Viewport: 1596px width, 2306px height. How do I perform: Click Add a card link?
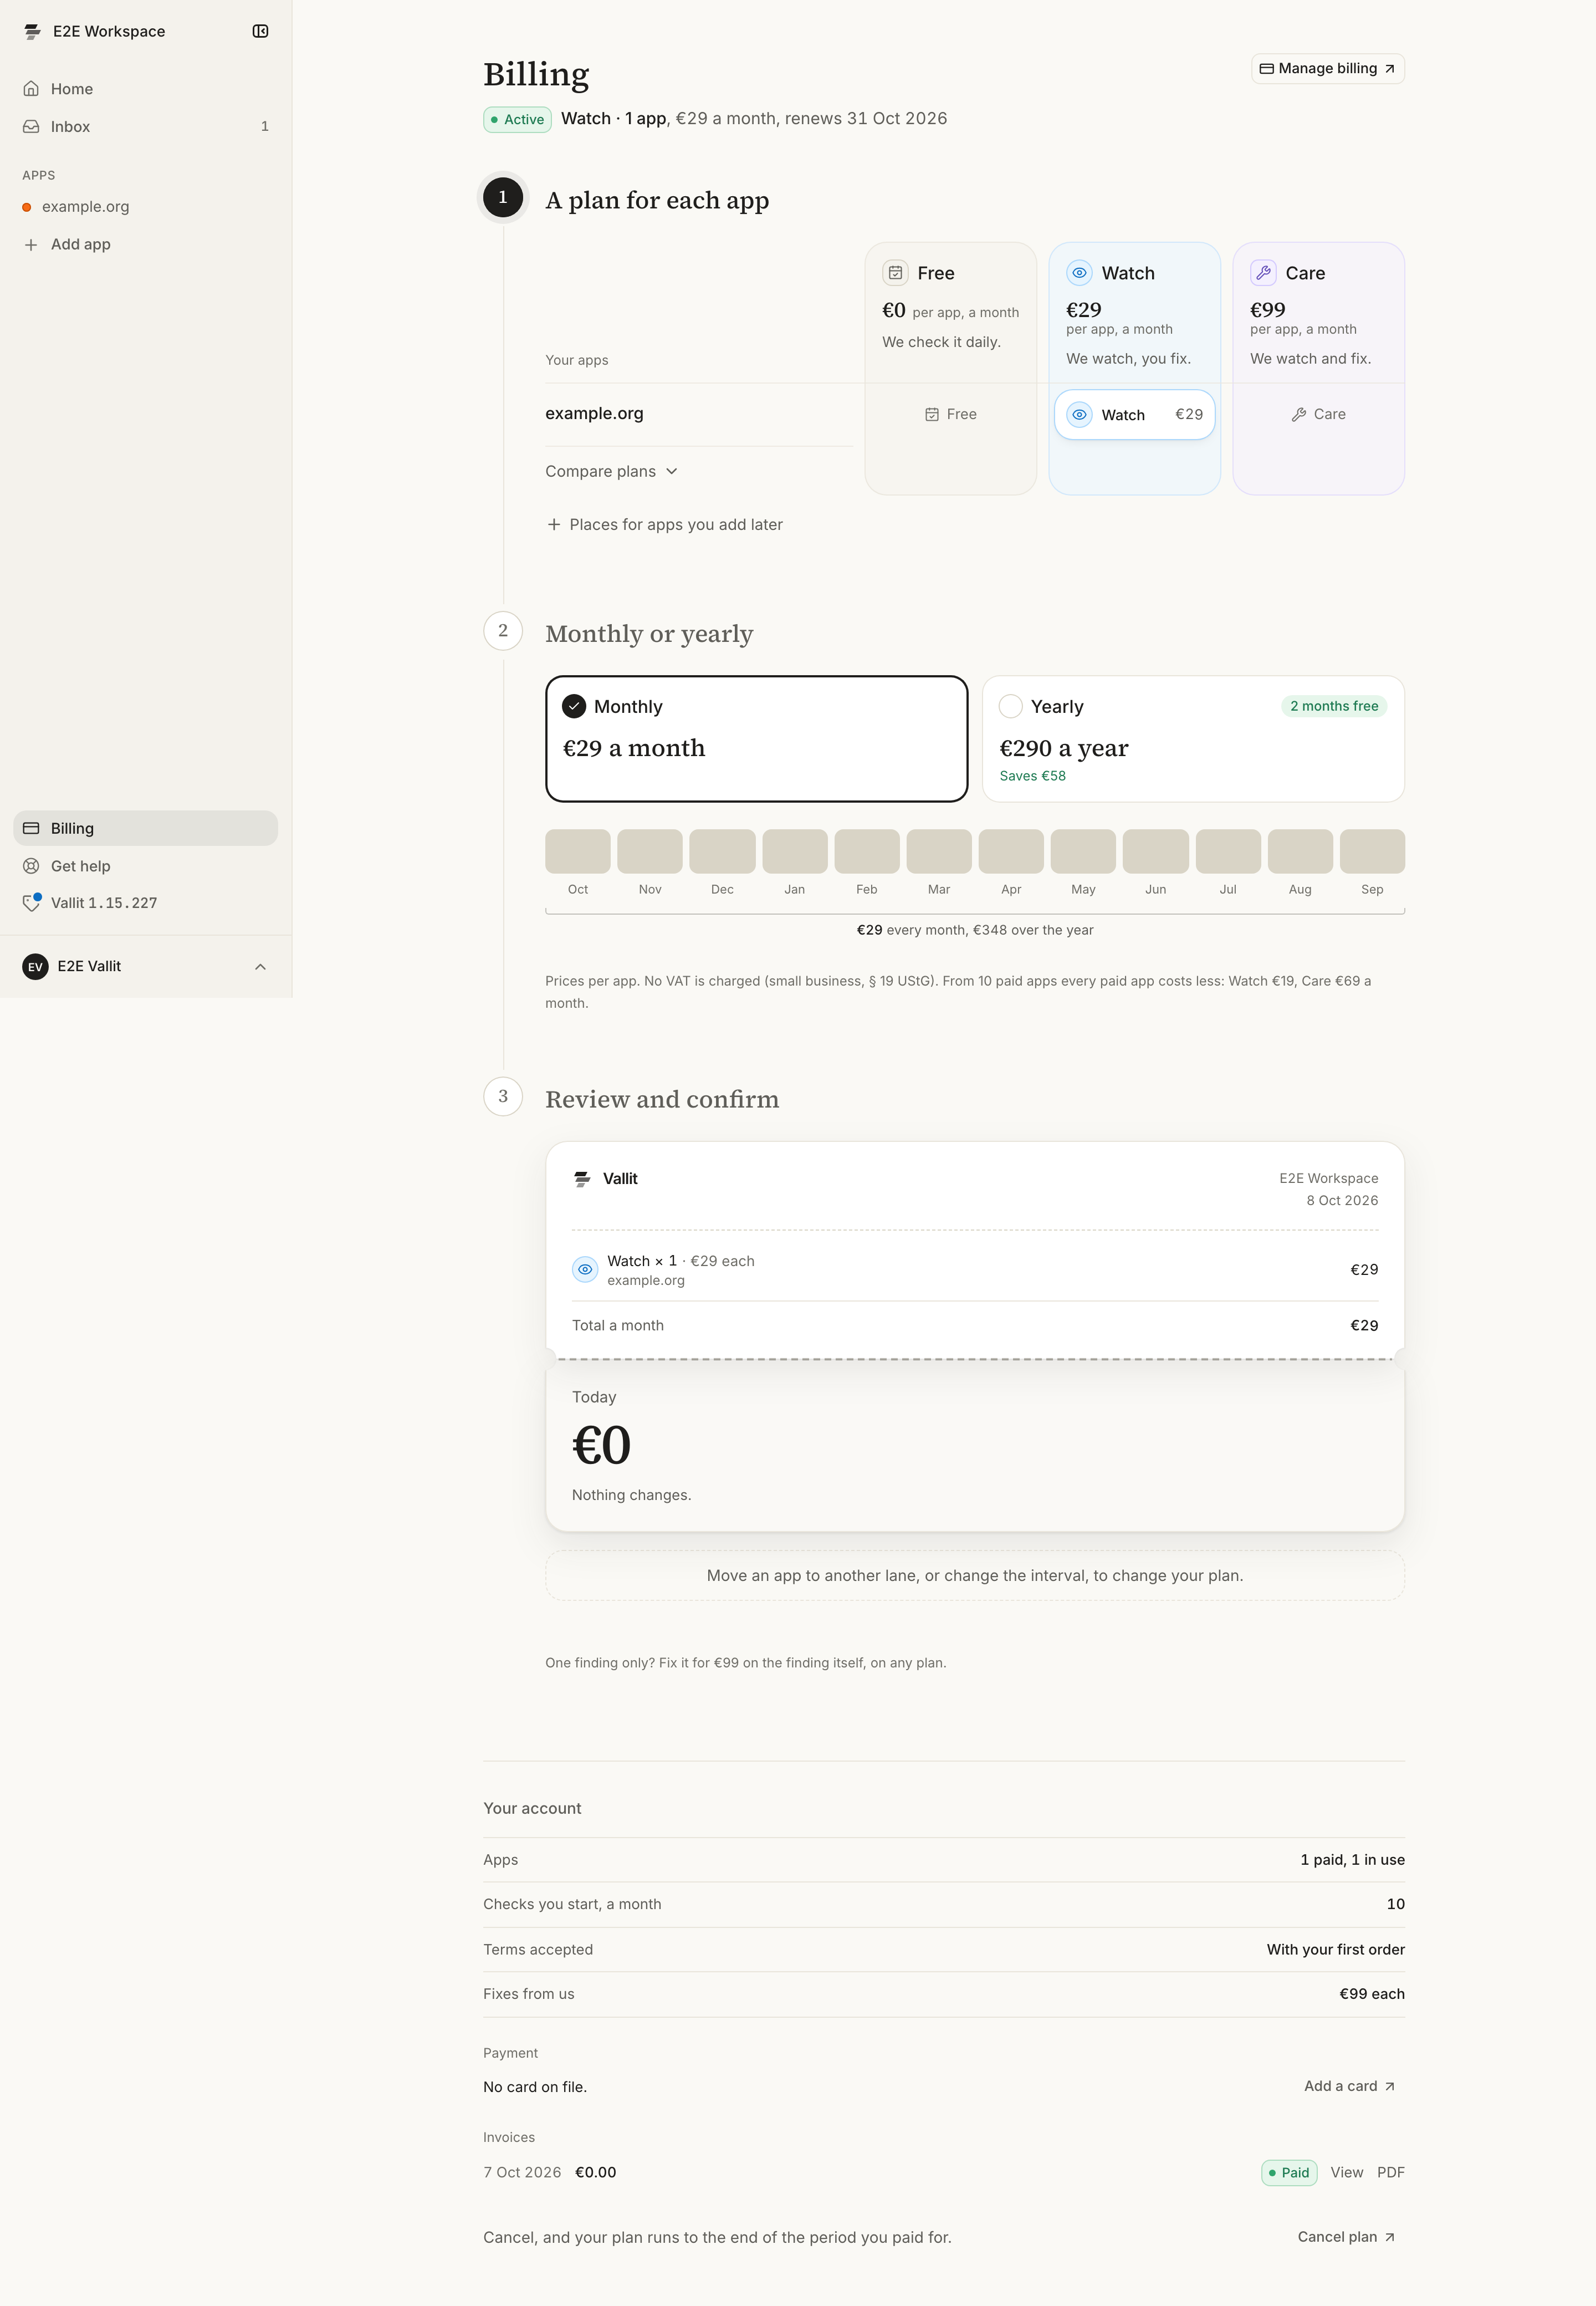tap(1350, 2086)
